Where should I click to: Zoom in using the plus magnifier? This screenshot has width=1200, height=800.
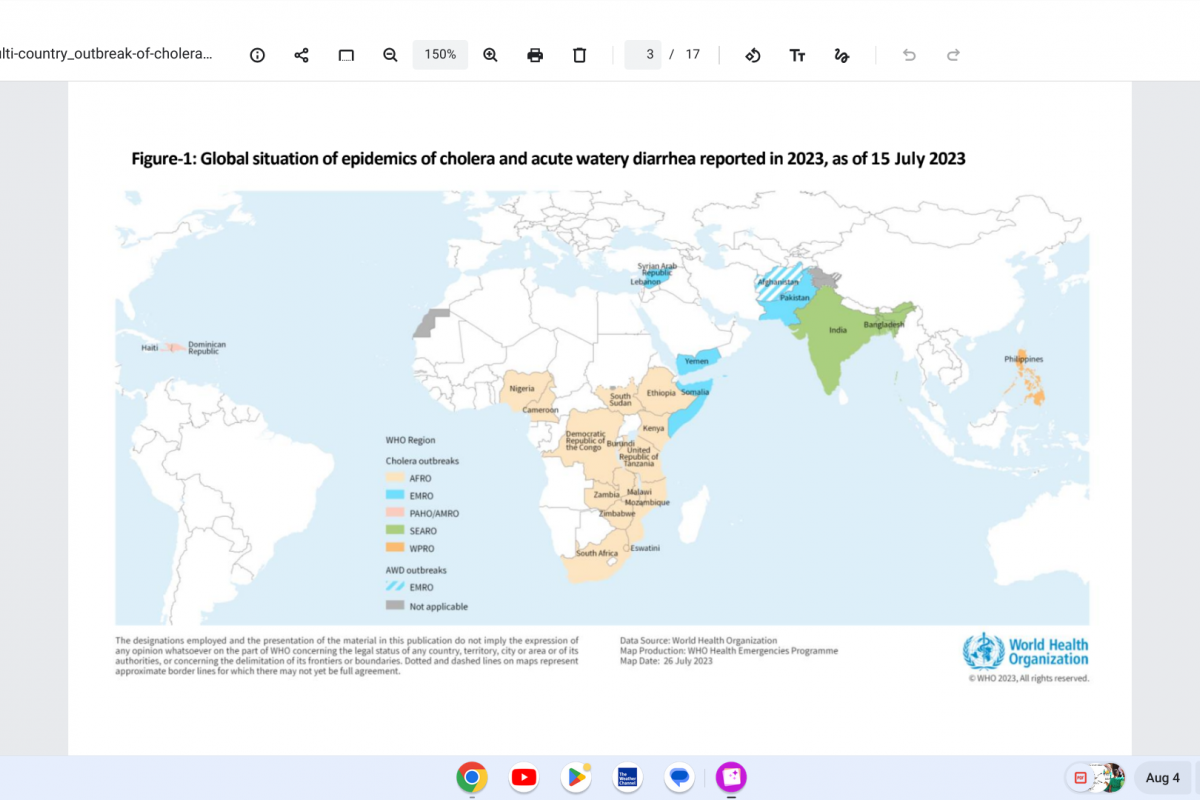(490, 55)
